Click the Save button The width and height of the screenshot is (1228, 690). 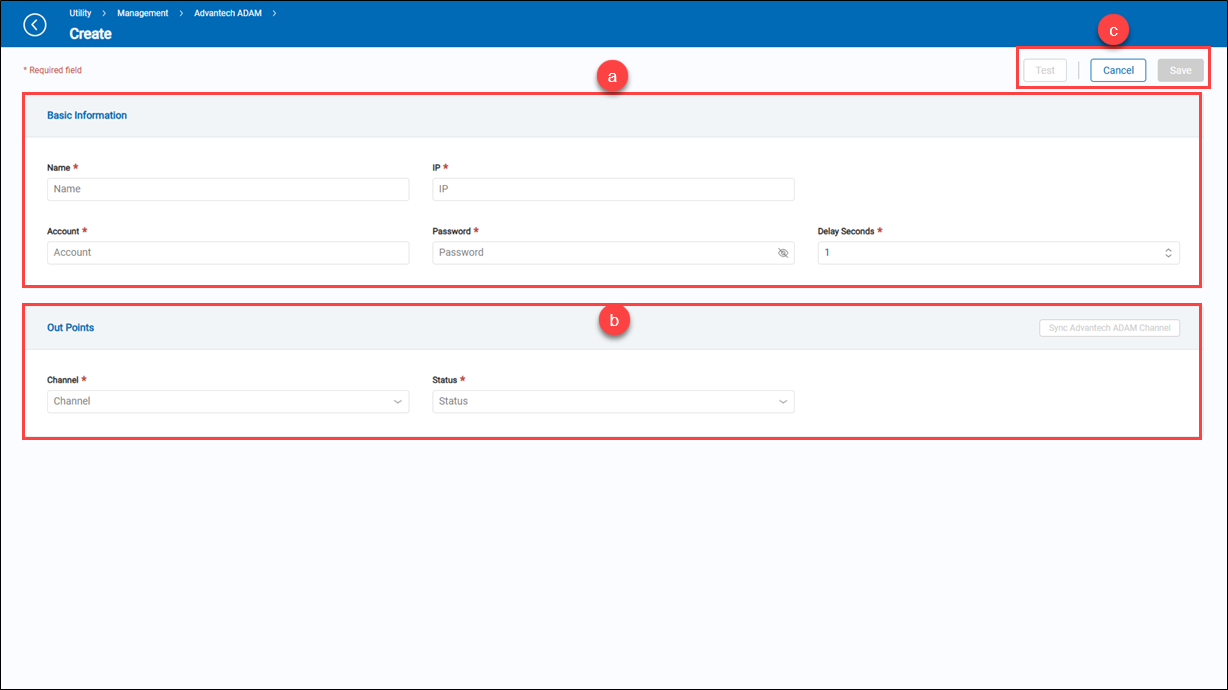point(1180,70)
